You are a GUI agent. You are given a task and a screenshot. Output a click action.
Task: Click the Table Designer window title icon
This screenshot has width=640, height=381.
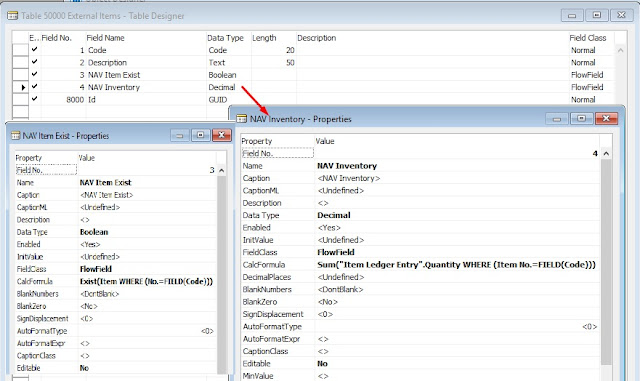coord(13,16)
